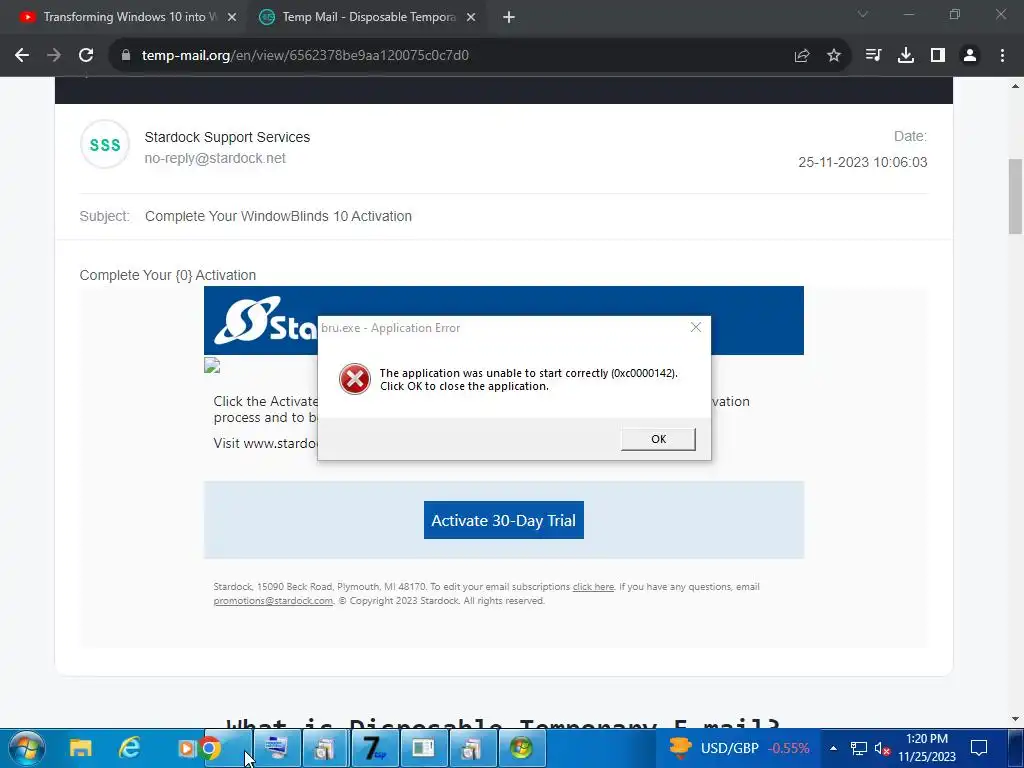Open the Action Center notifications icon
1024x768 pixels.
979,748
